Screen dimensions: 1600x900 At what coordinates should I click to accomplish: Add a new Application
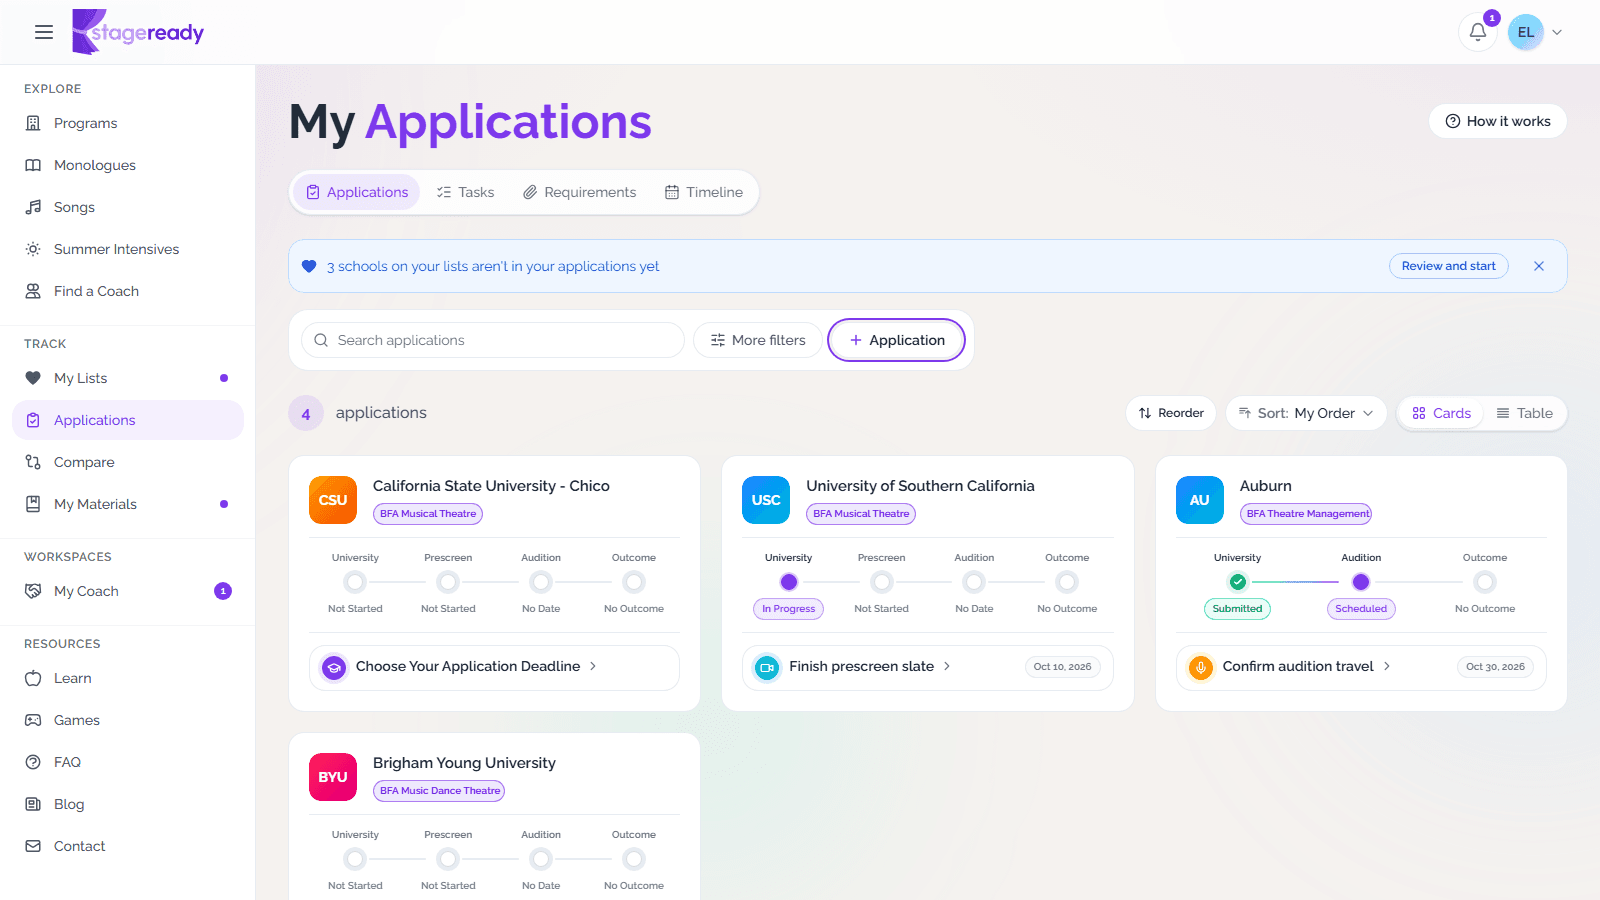[896, 340]
